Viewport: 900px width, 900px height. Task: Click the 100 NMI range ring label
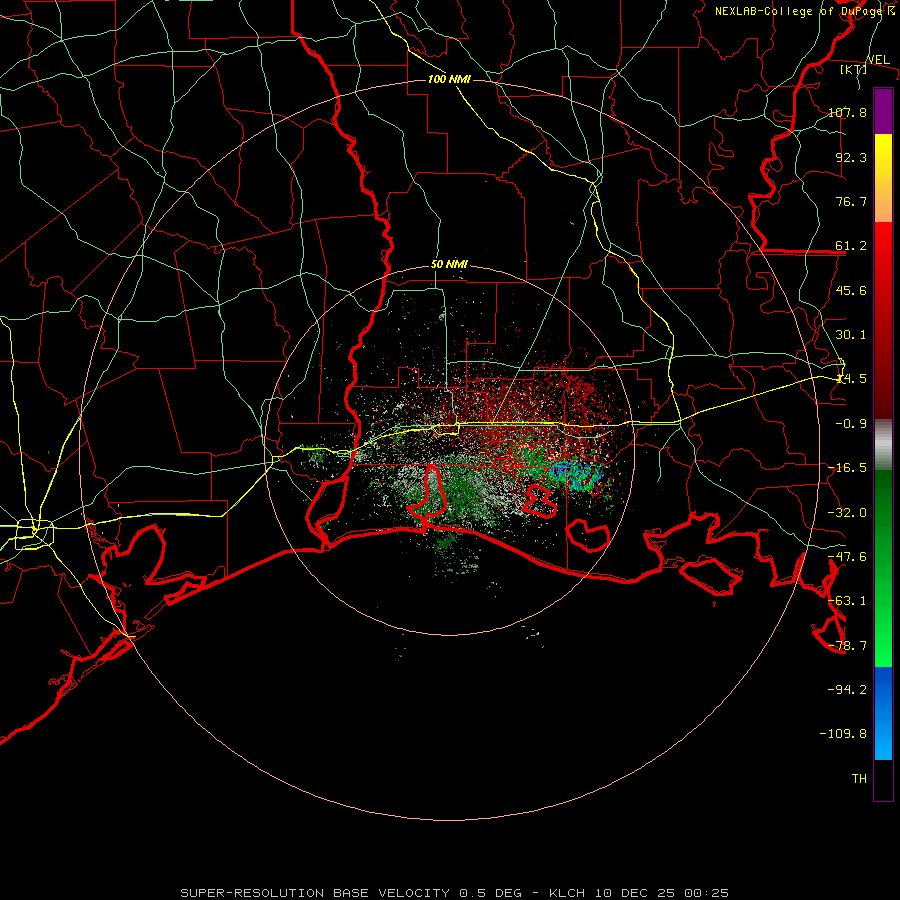[x=449, y=79]
